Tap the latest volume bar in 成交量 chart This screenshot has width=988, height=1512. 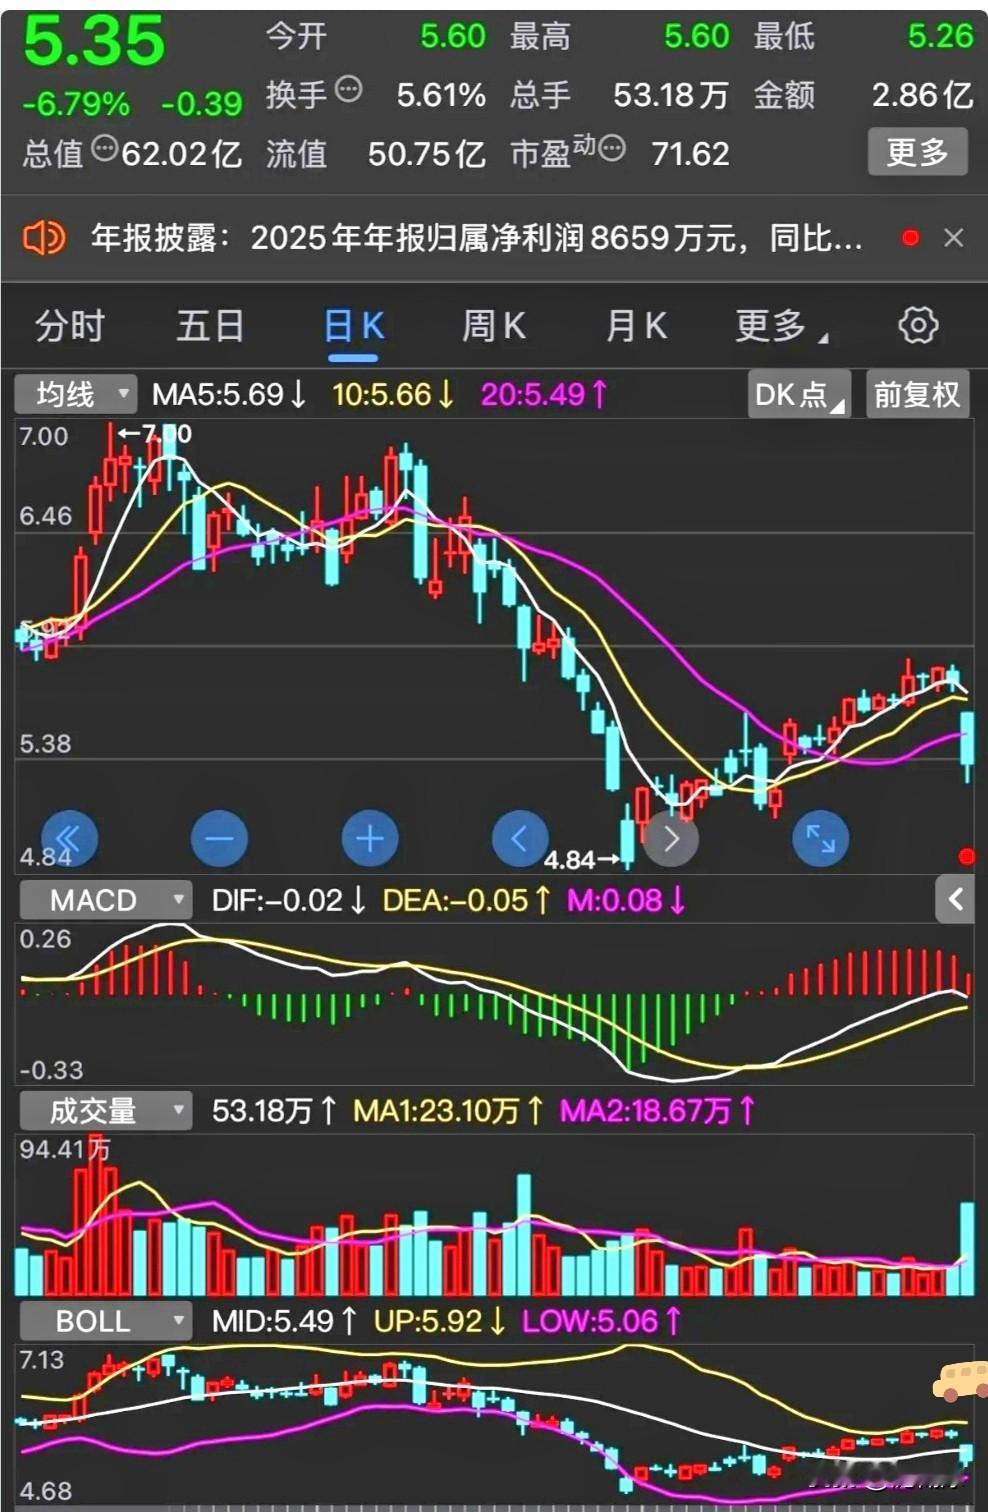[x=967, y=1248]
